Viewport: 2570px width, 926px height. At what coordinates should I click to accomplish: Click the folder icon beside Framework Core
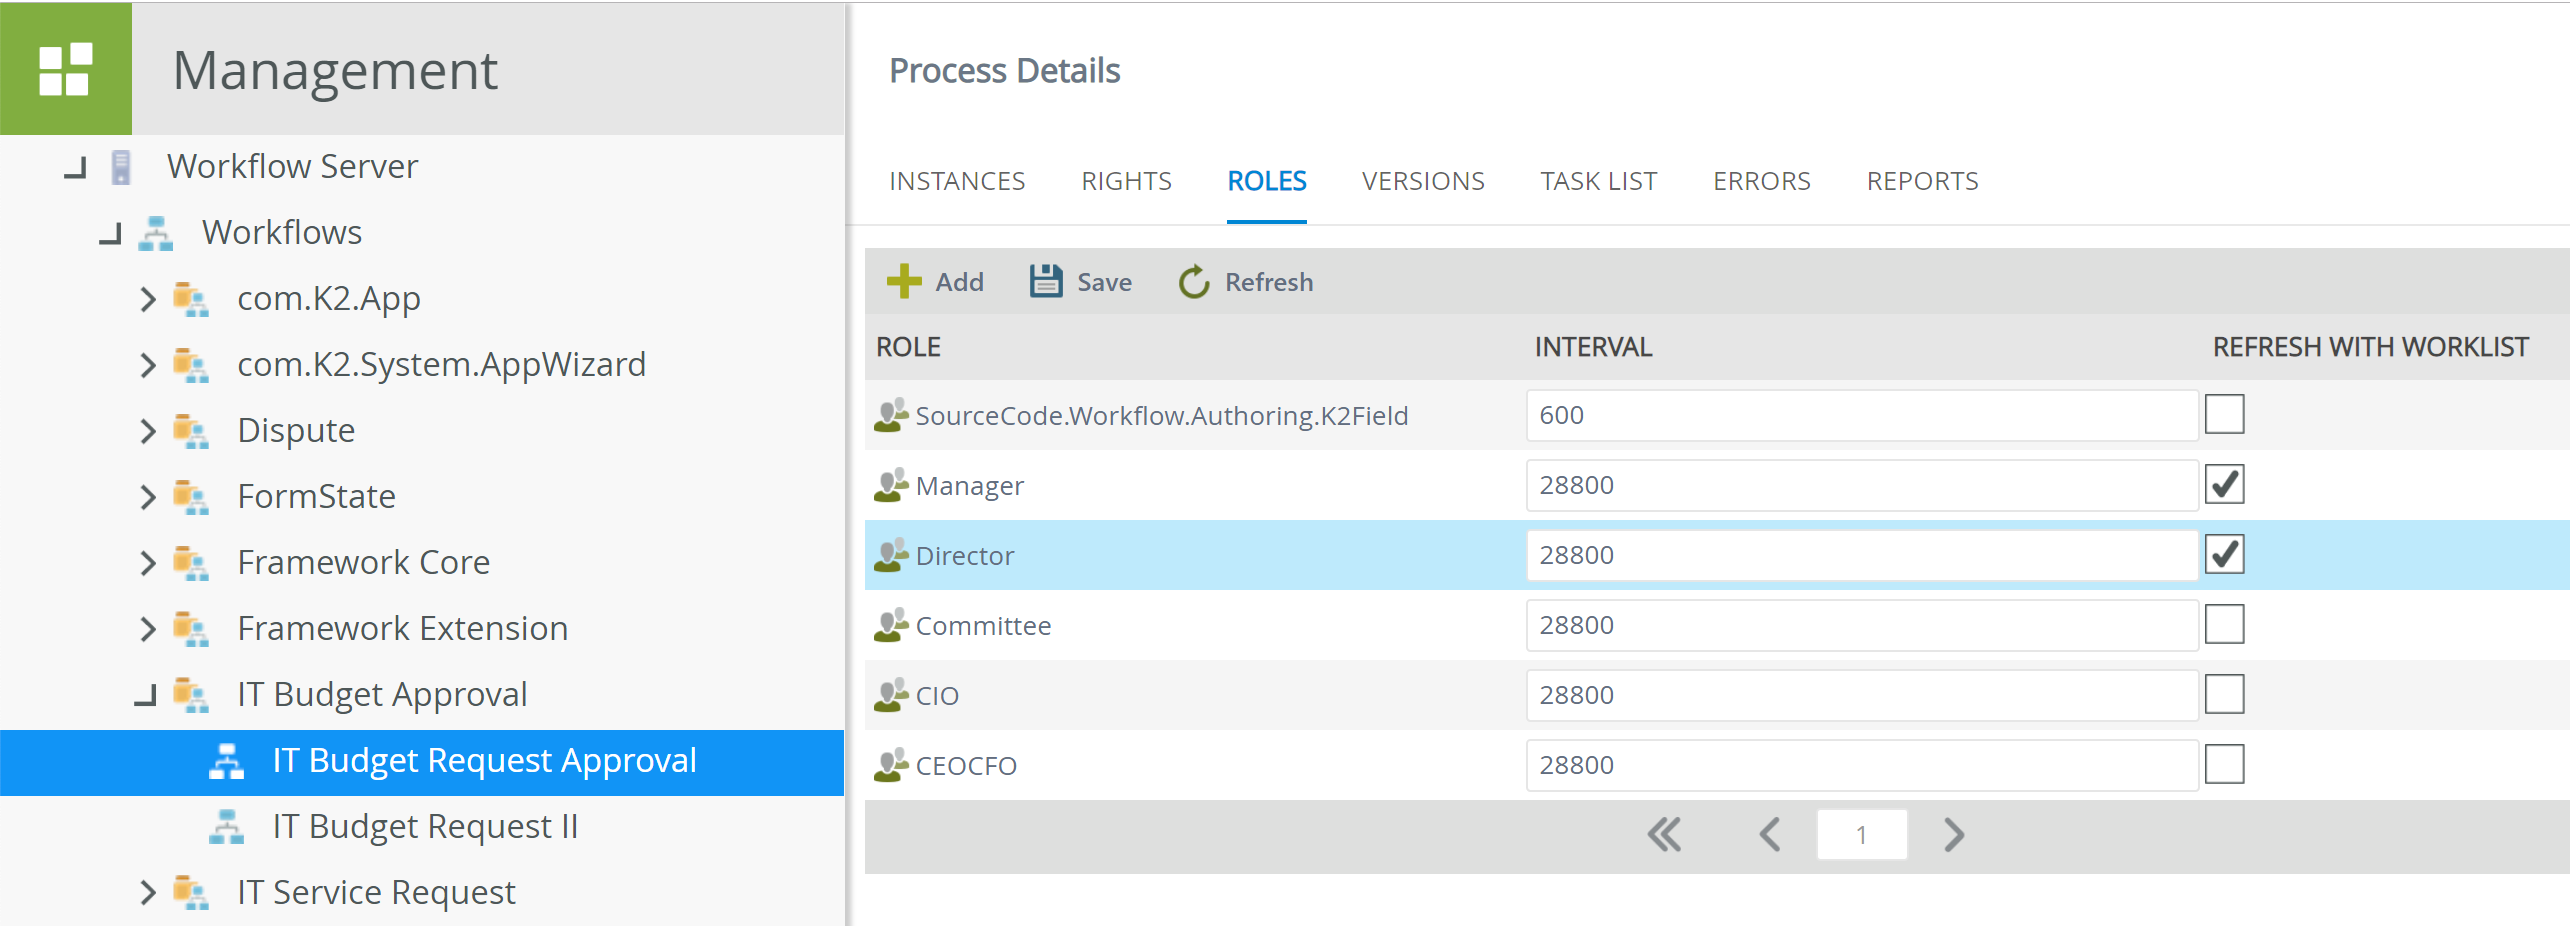192,563
